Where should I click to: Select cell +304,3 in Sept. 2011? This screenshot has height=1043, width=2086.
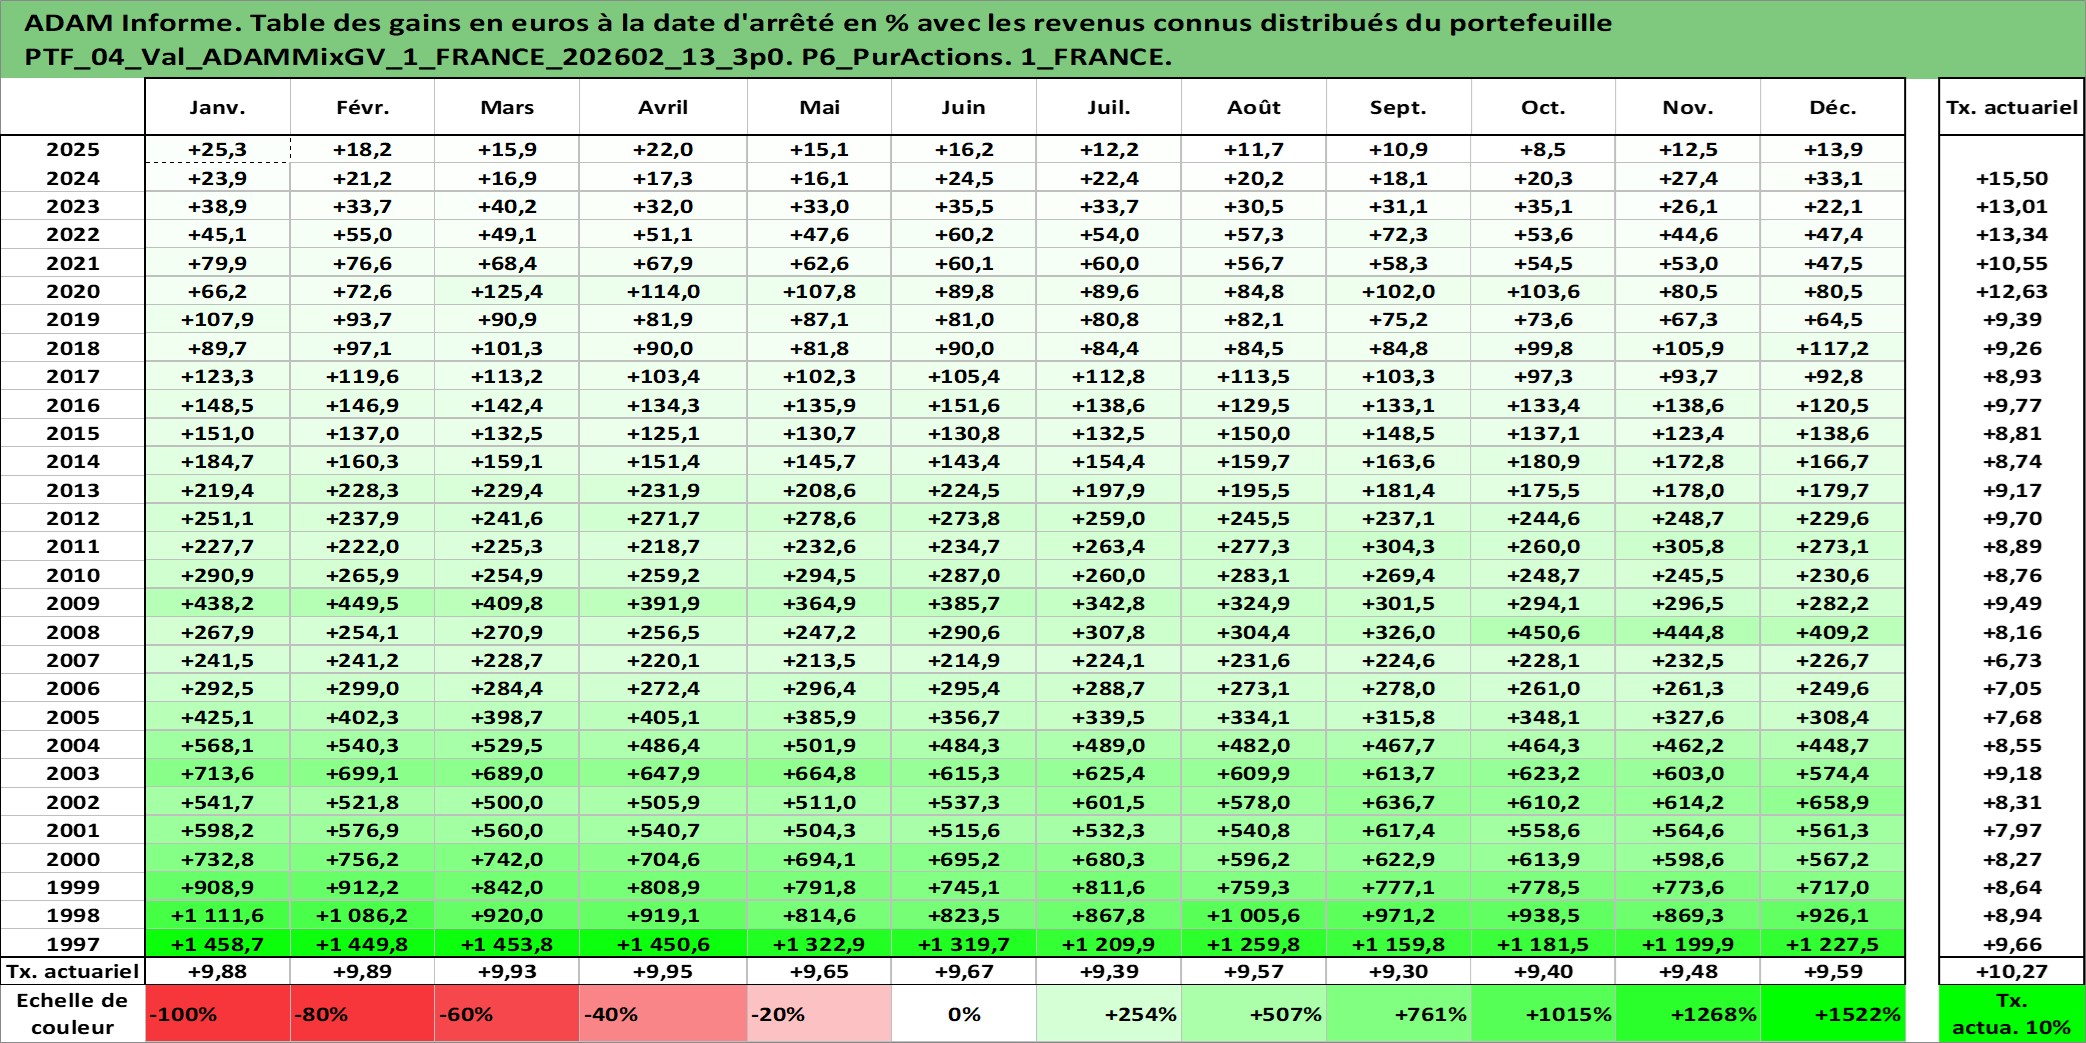1398,546
